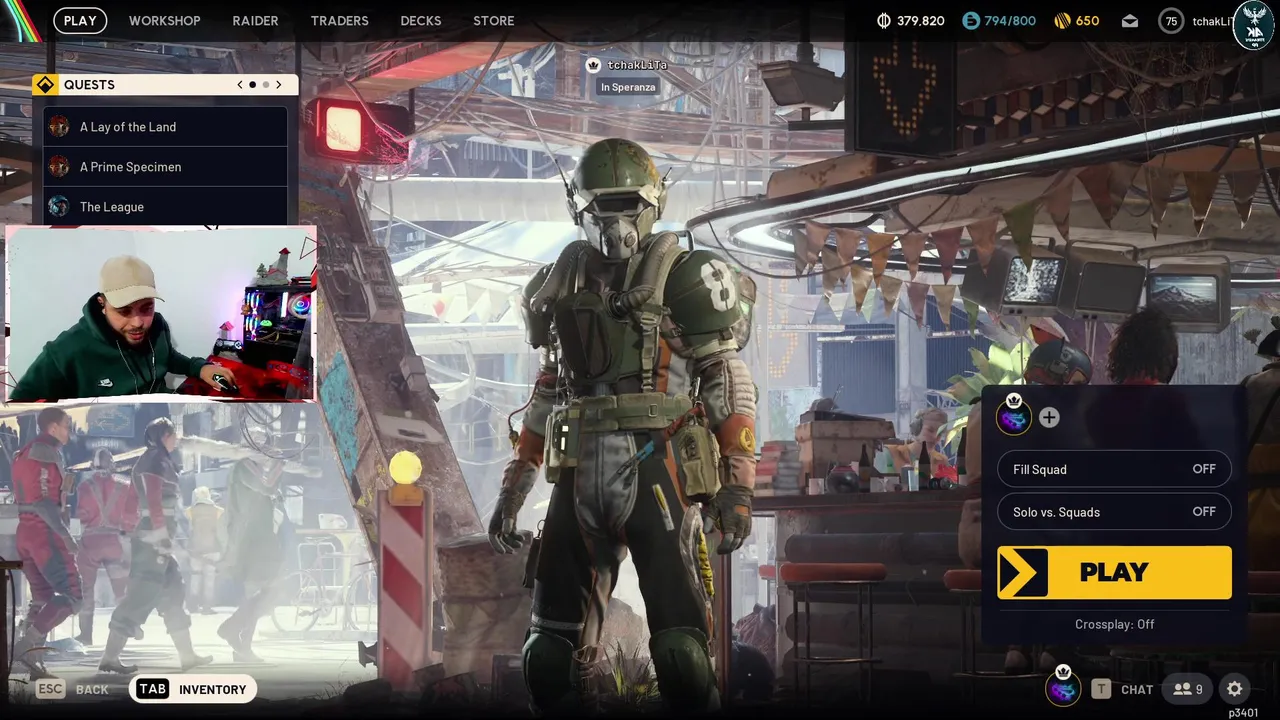Click the yellow Quests diamond icon
This screenshot has height=720, width=1280.
[x=44, y=85]
